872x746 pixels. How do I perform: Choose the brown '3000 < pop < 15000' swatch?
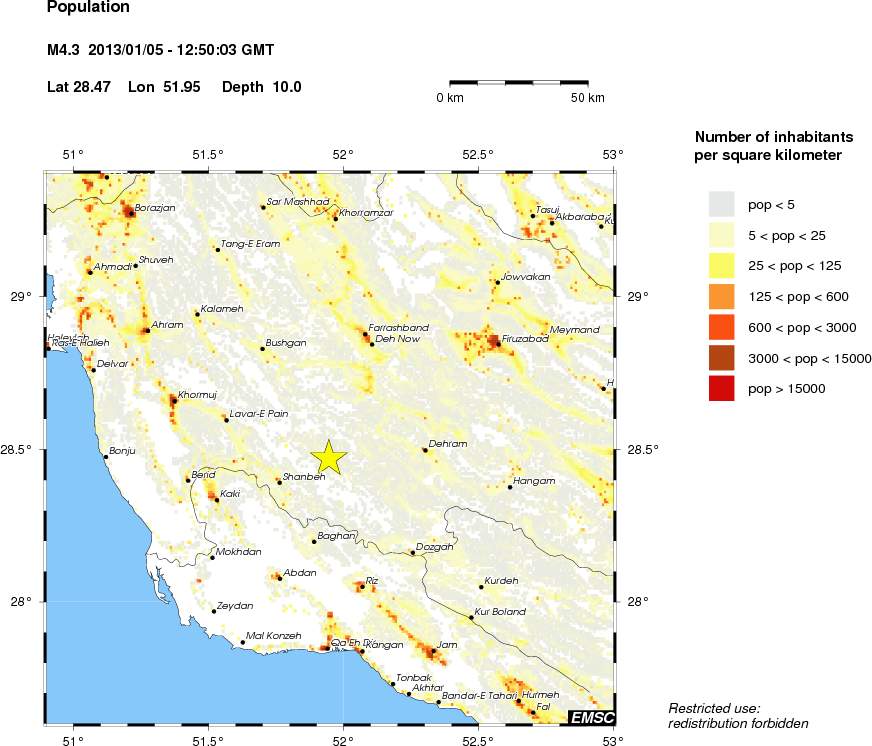point(721,358)
